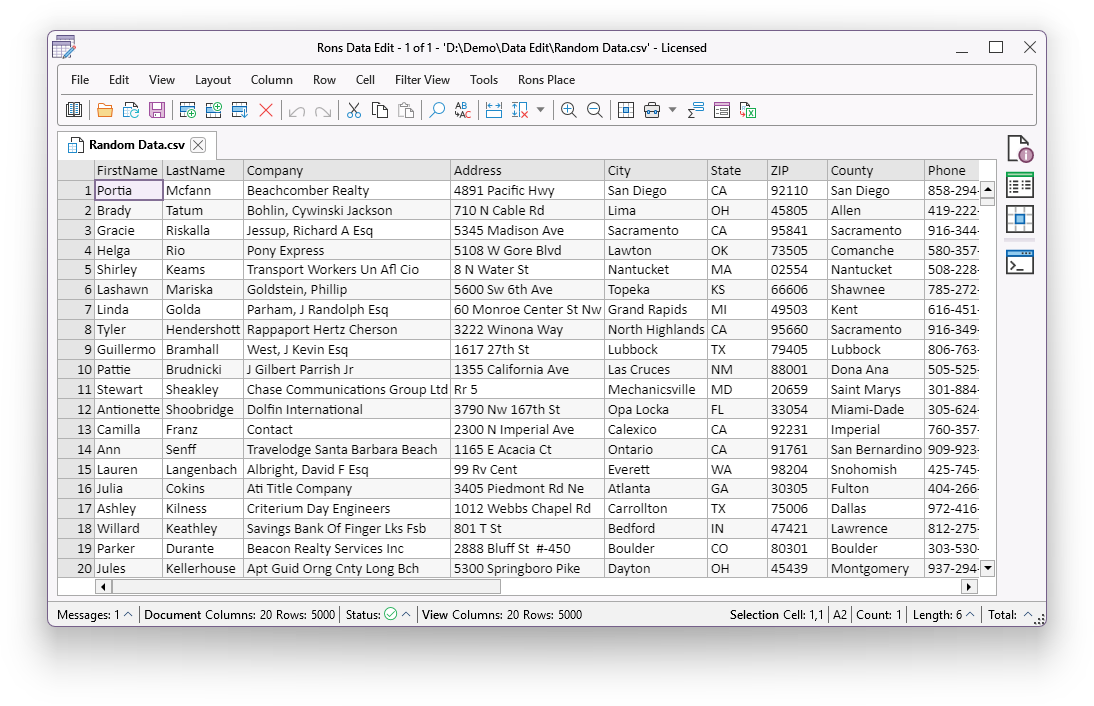Open Find with the magnifier icon
This screenshot has height=706, width=1094.
coord(437,110)
